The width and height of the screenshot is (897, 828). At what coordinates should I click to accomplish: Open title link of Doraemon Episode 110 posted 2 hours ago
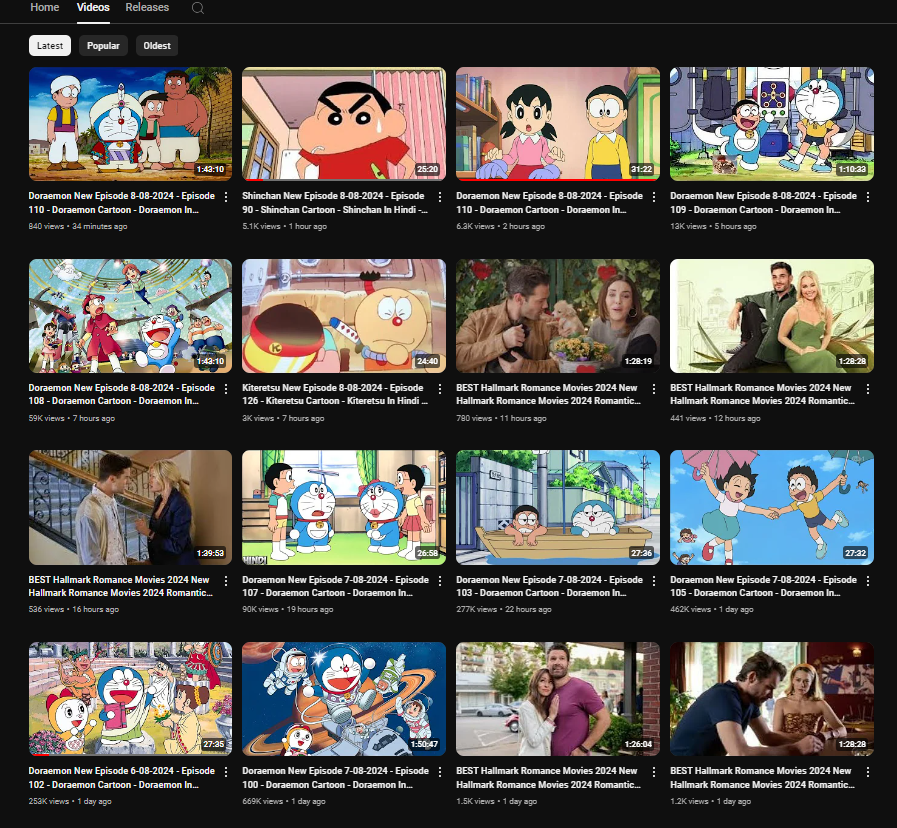click(x=549, y=203)
